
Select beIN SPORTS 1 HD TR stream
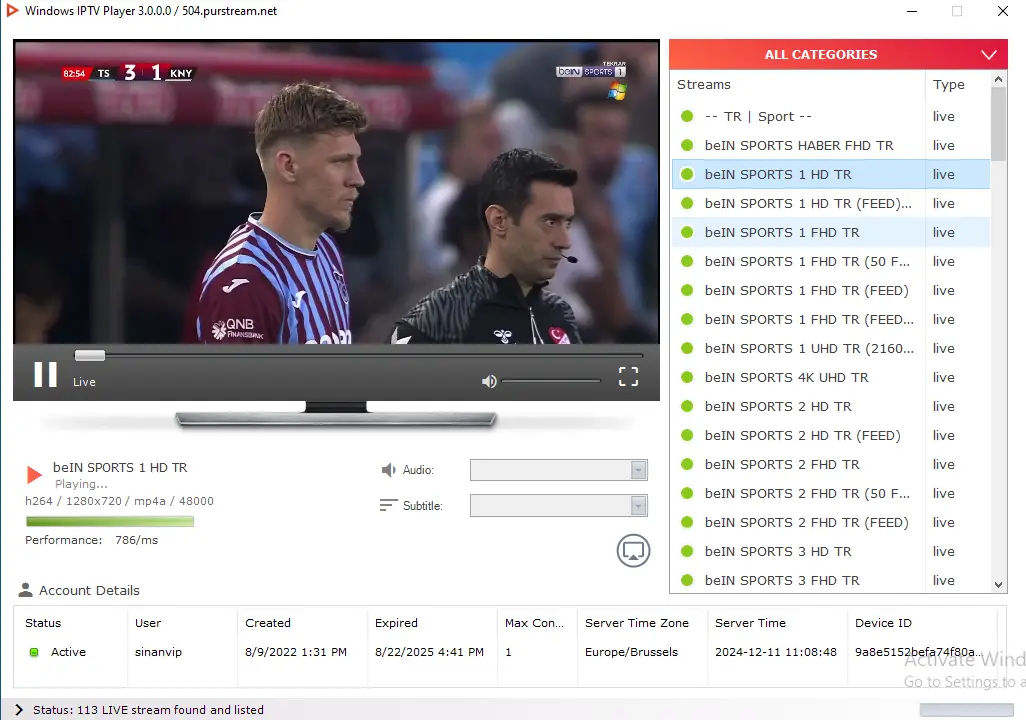(831, 174)
